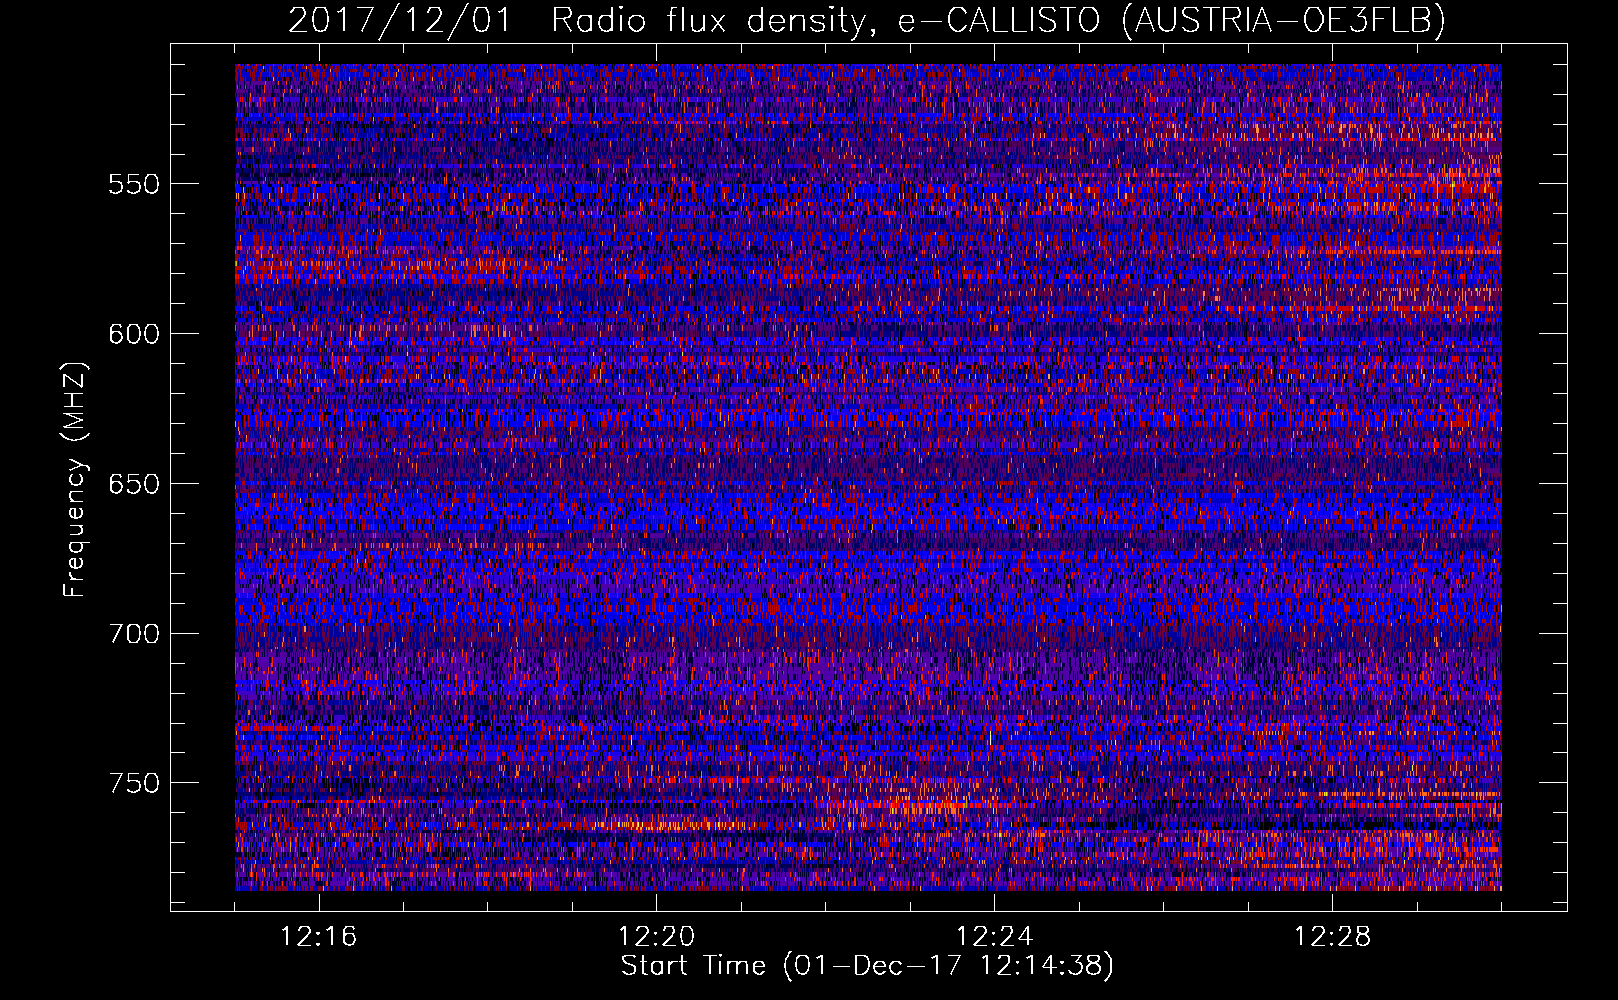Click the '12:20' time axis label

(x=657, y=937)
